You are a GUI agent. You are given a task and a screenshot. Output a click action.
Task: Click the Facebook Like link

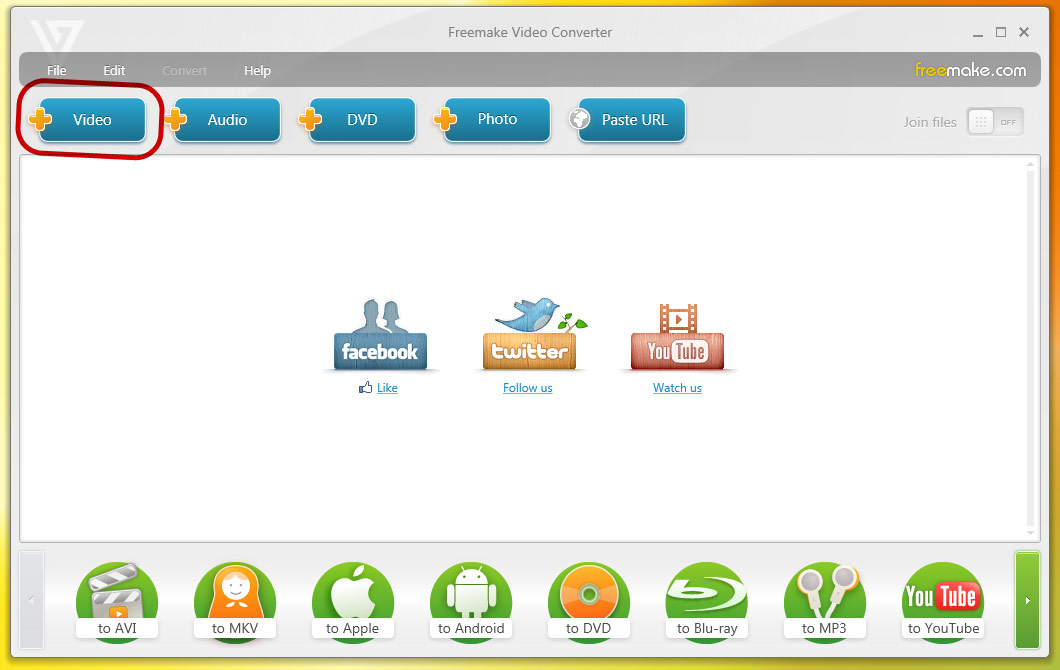[387, 388]
